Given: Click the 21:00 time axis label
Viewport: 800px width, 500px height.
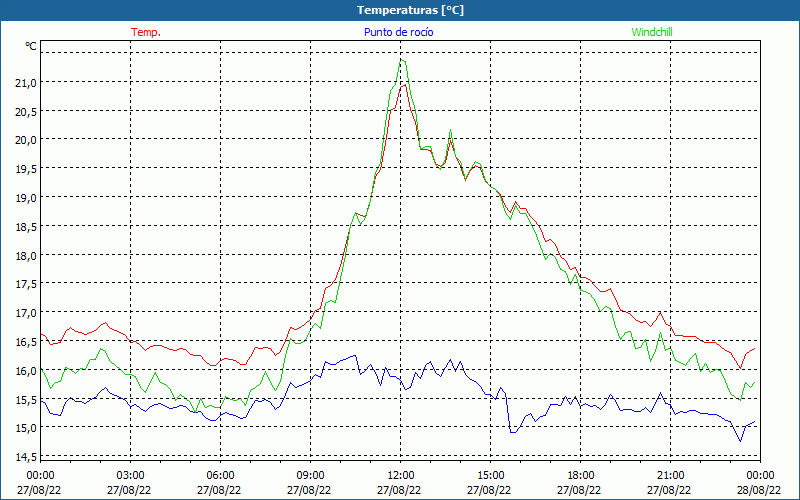Looking at the screenshot, I should coord(670,476).
